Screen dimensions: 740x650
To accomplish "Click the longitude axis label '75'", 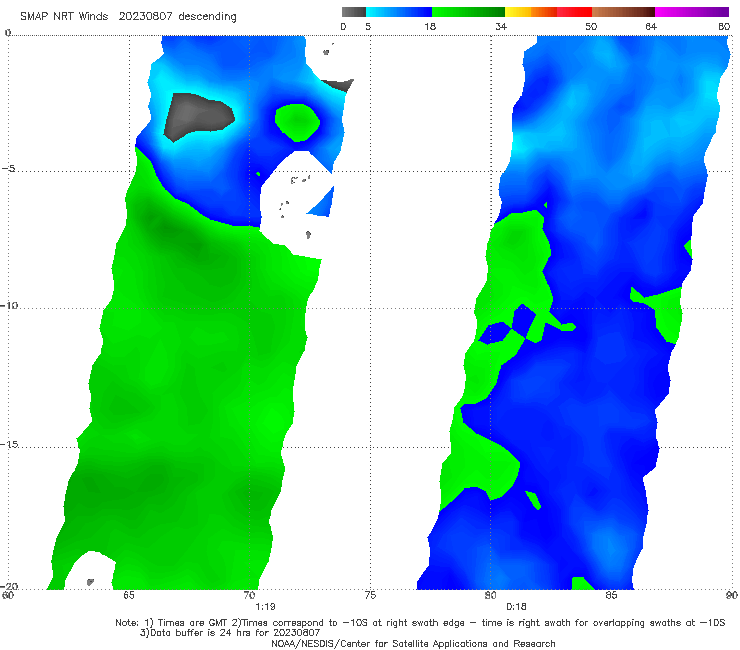I will point(370,595).
